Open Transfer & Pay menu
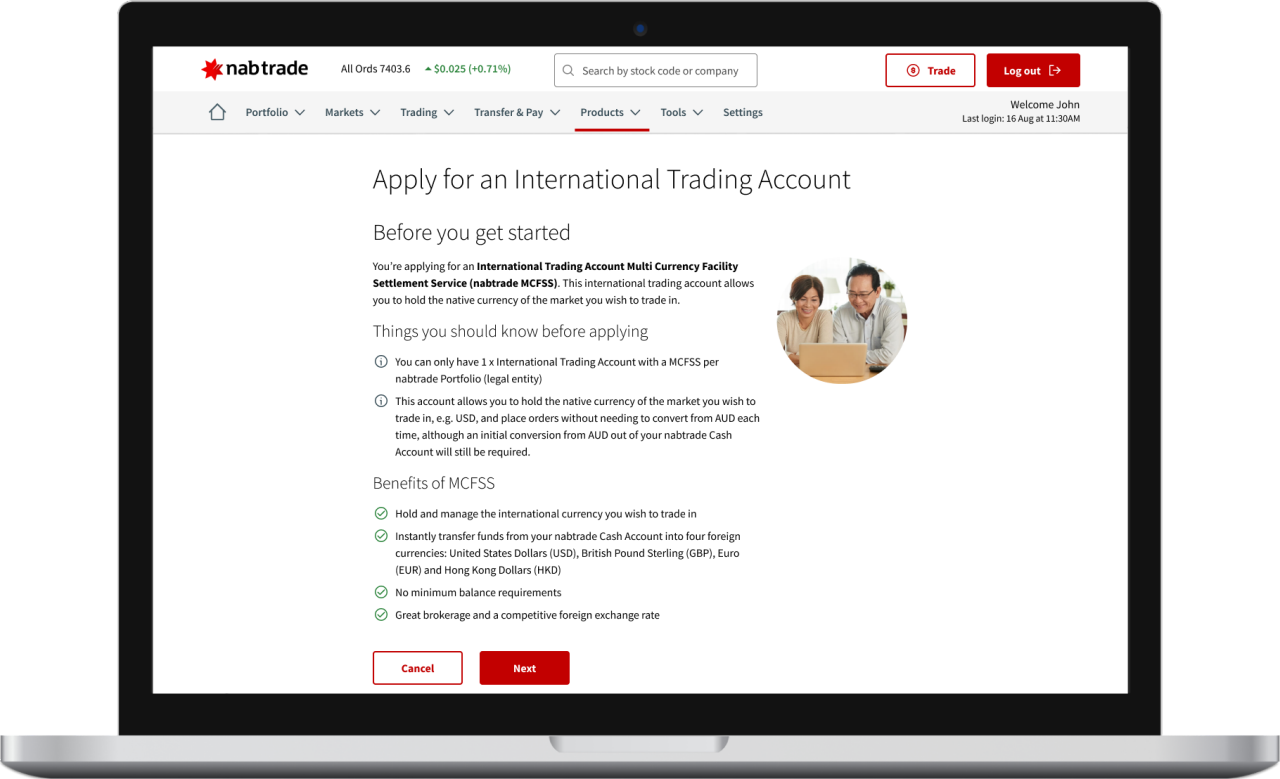Image resolution: width=1280 pixels, height=779 pixels. coord(517,113)
